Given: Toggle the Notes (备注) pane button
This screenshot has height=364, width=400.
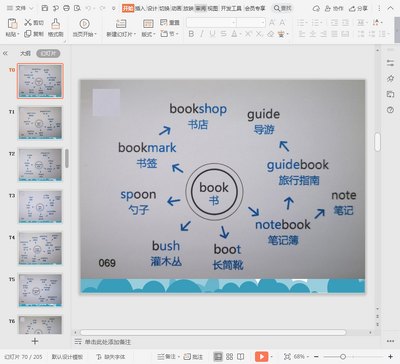Looking at the screenshot, I should 166,357.
